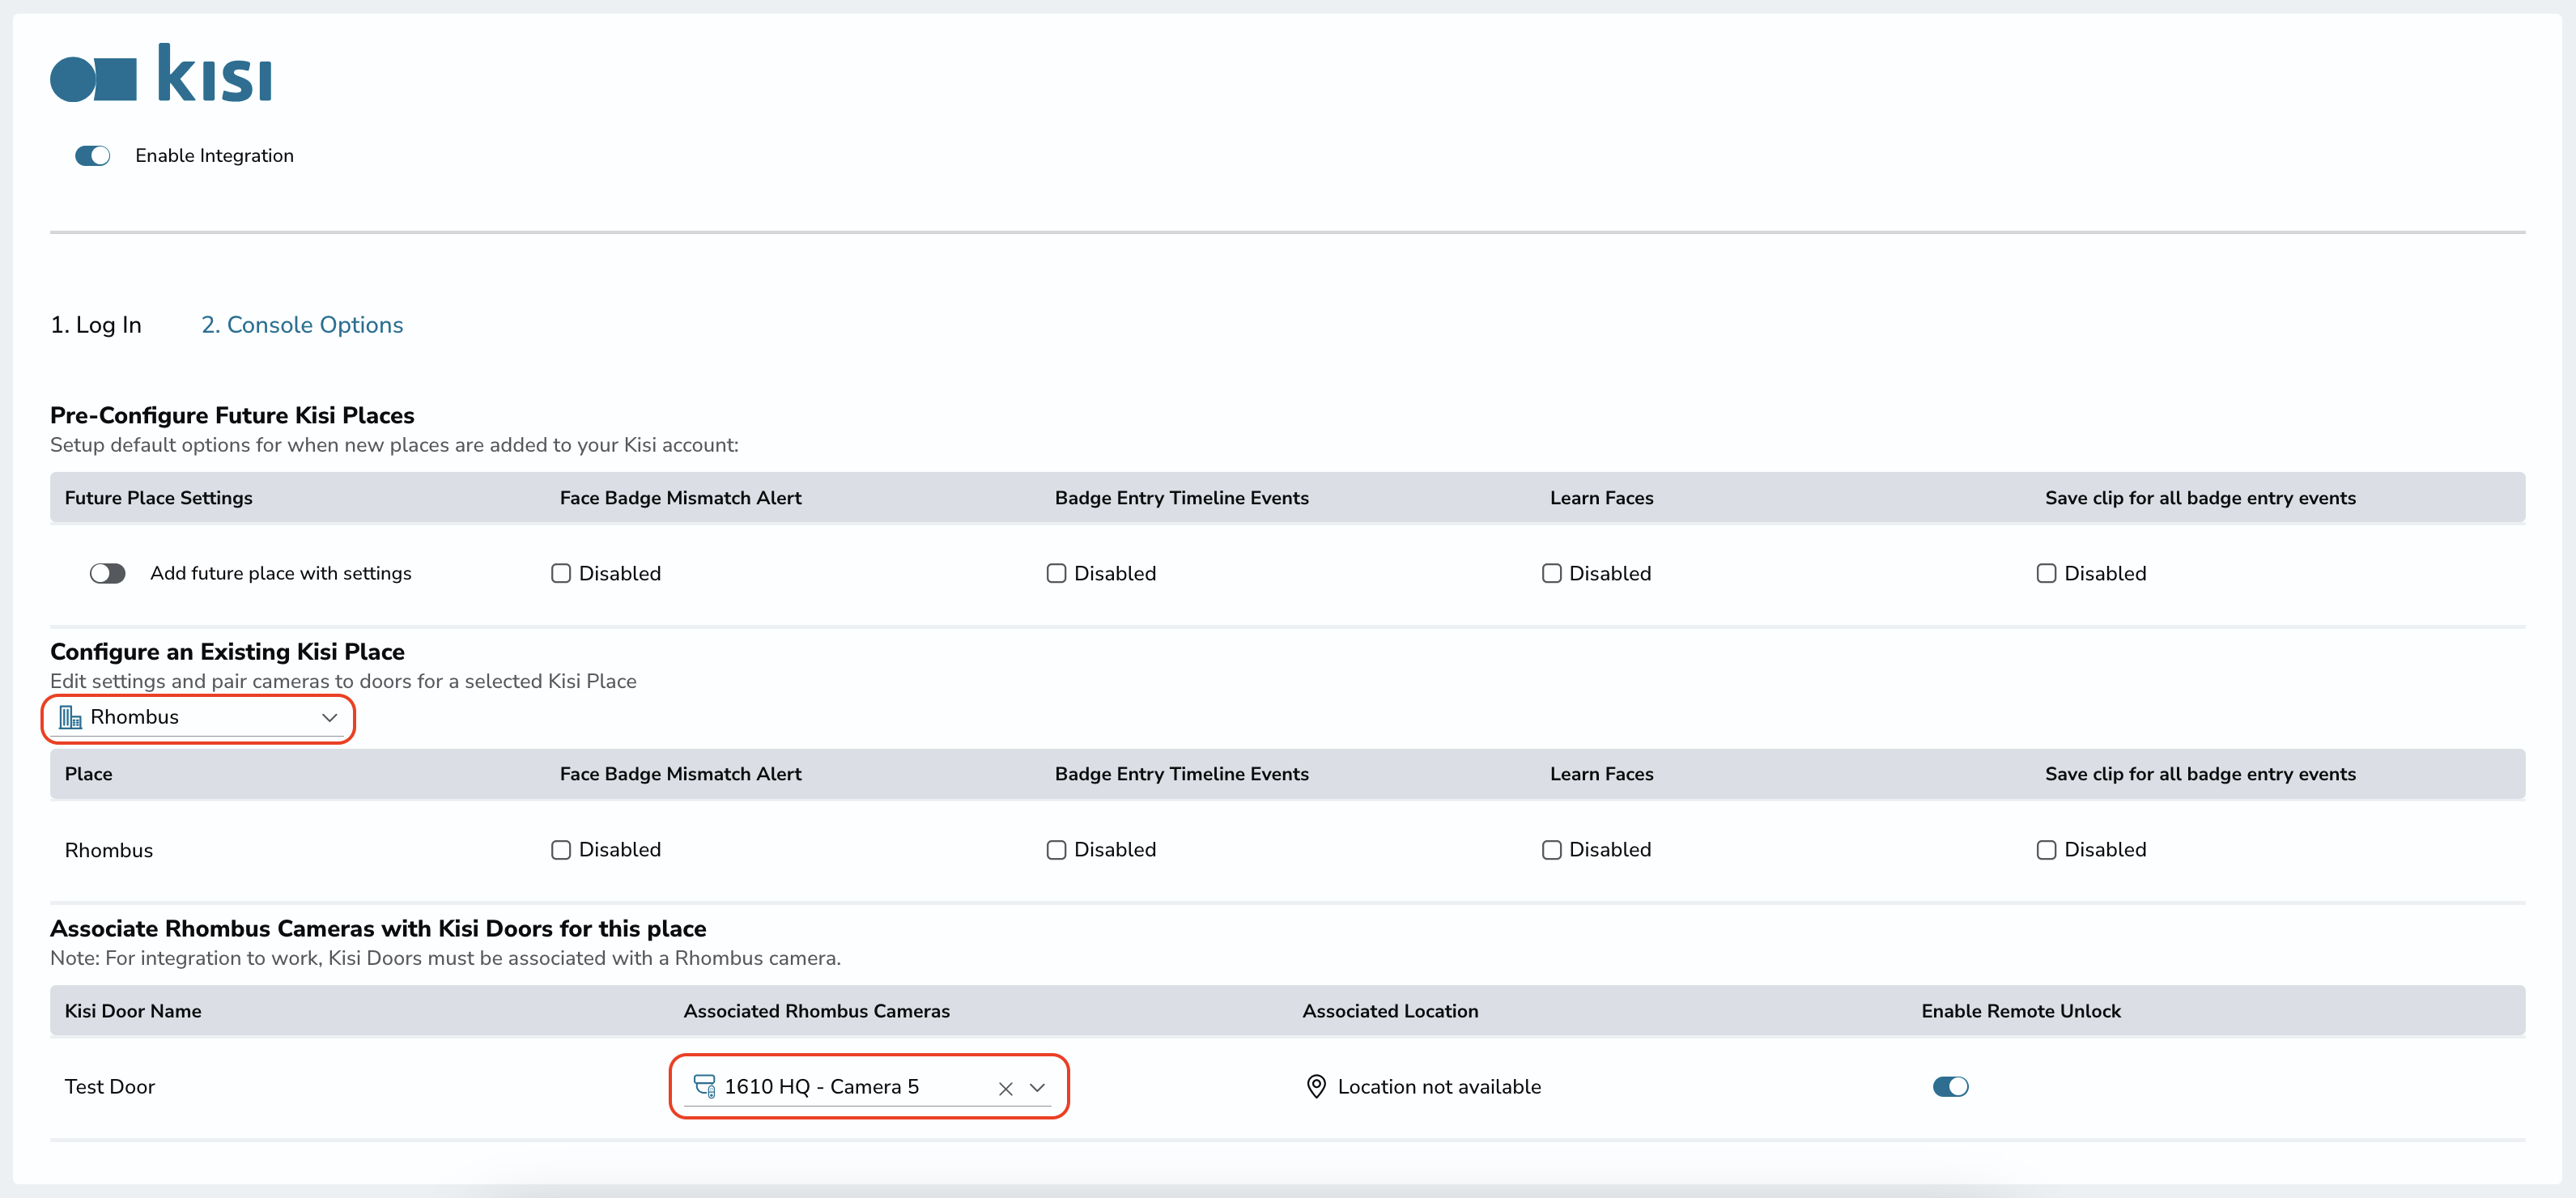Viewport: 2576px width, 1198px height.
Task: Click the Future Place Settings column header
Action: pos(159,498)
